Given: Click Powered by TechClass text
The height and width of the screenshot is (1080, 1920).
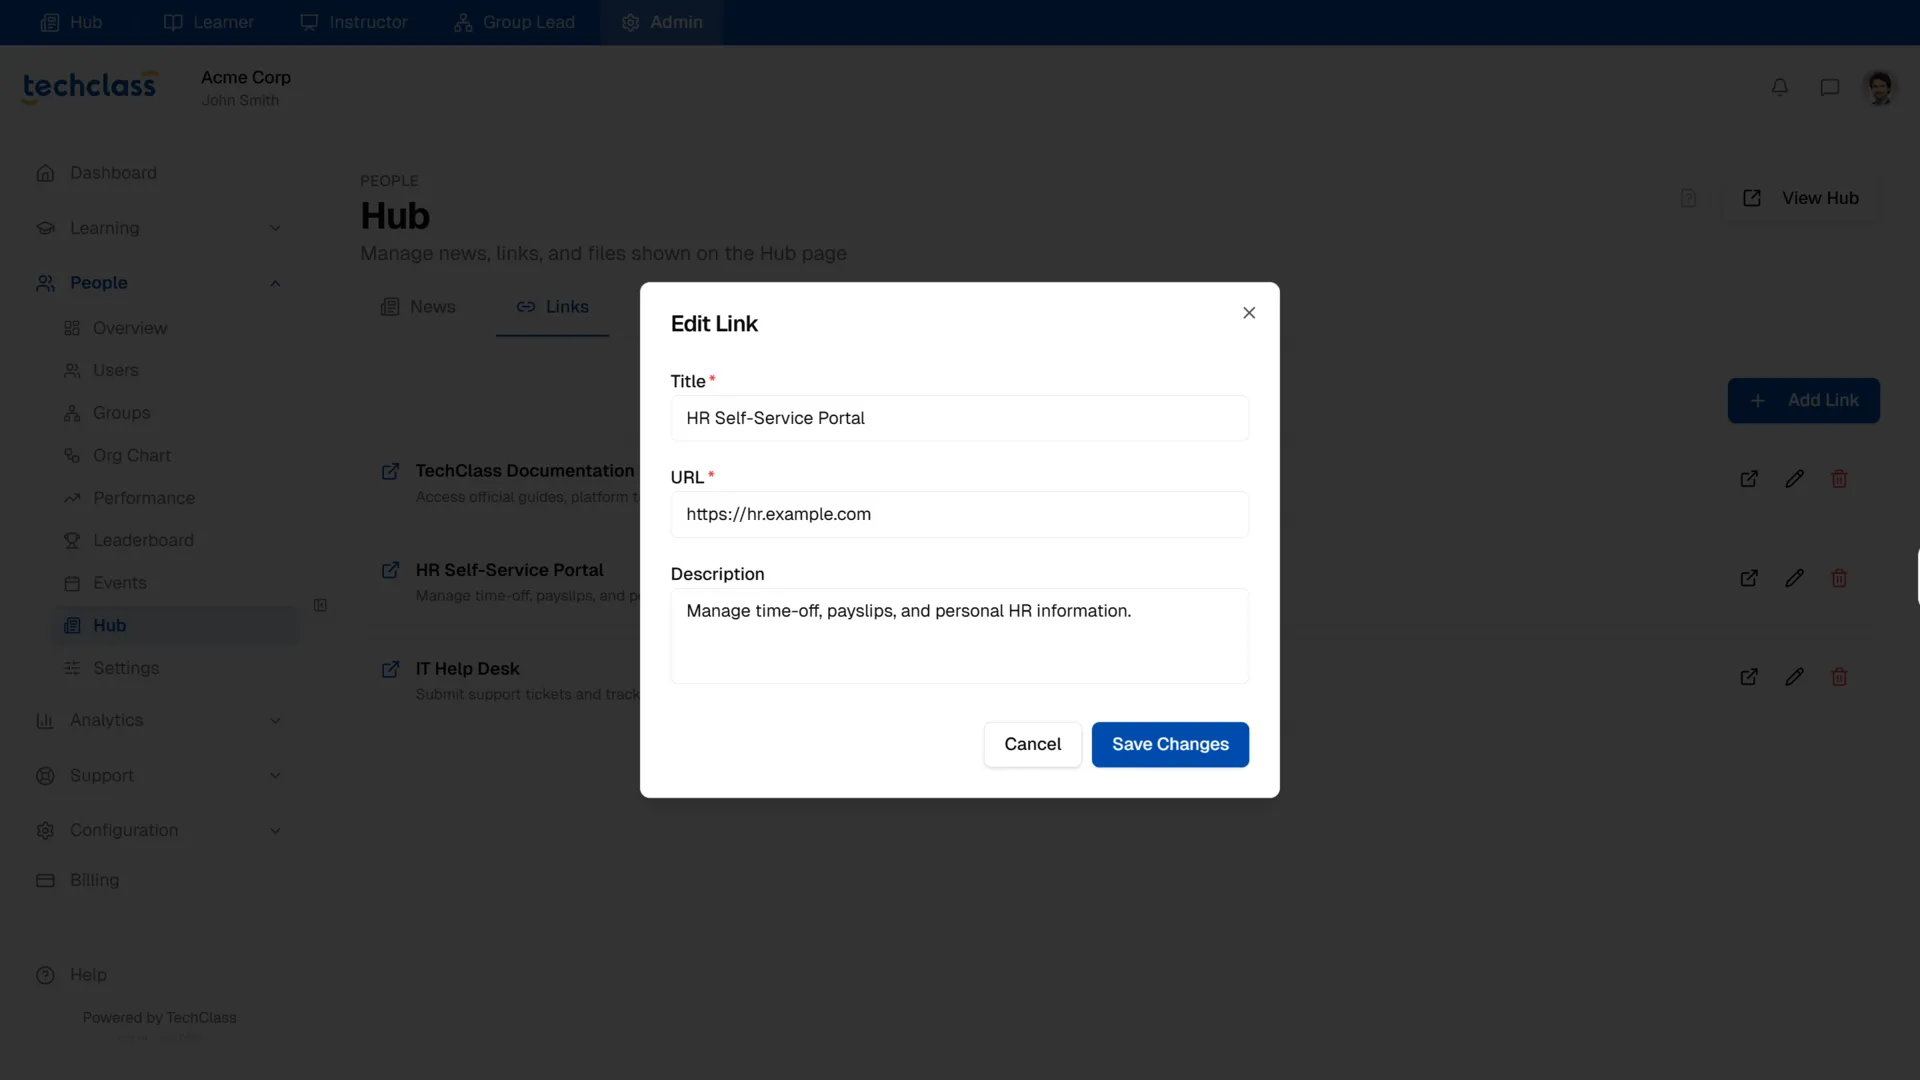Looking at the screenshot, I should (x=160, y=1017).
